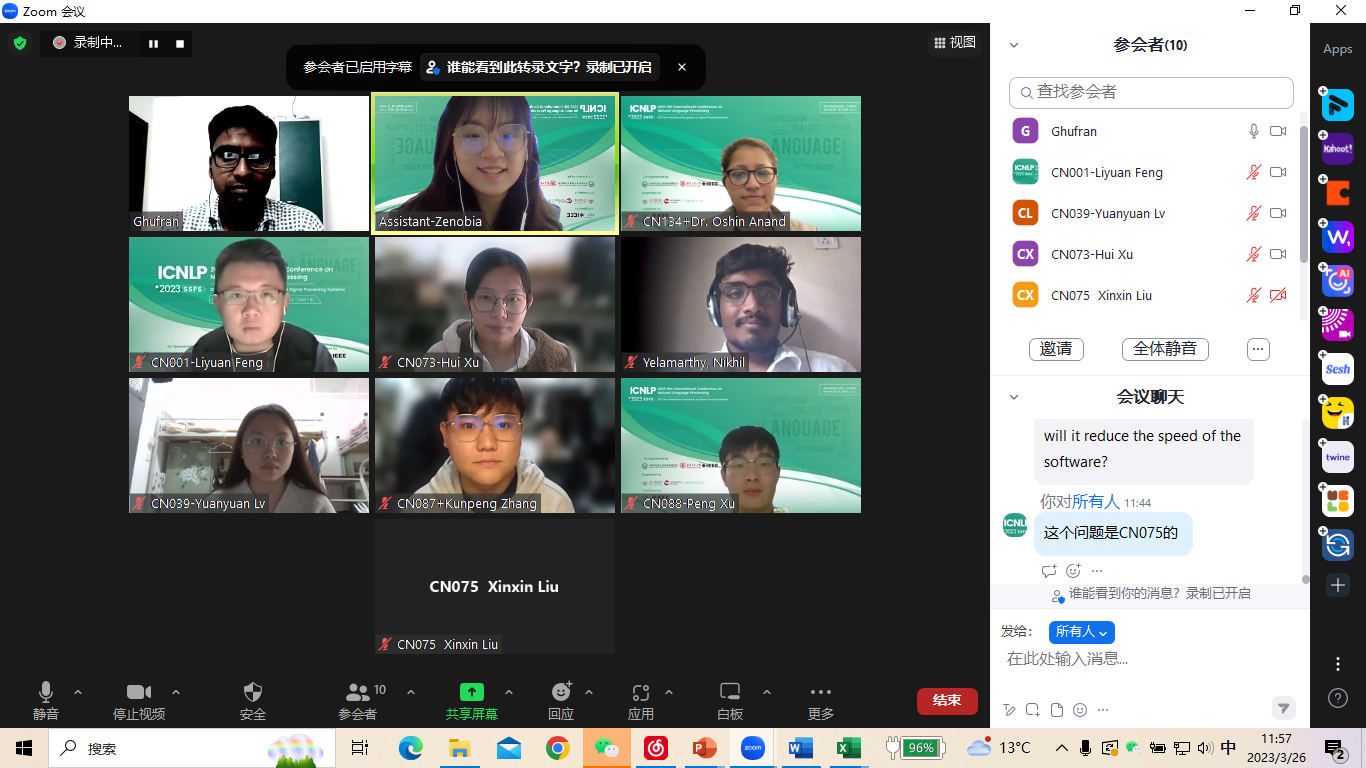Open the help question mark in Apps sidebar
1366x768 pixels.
coord(1338,698)
